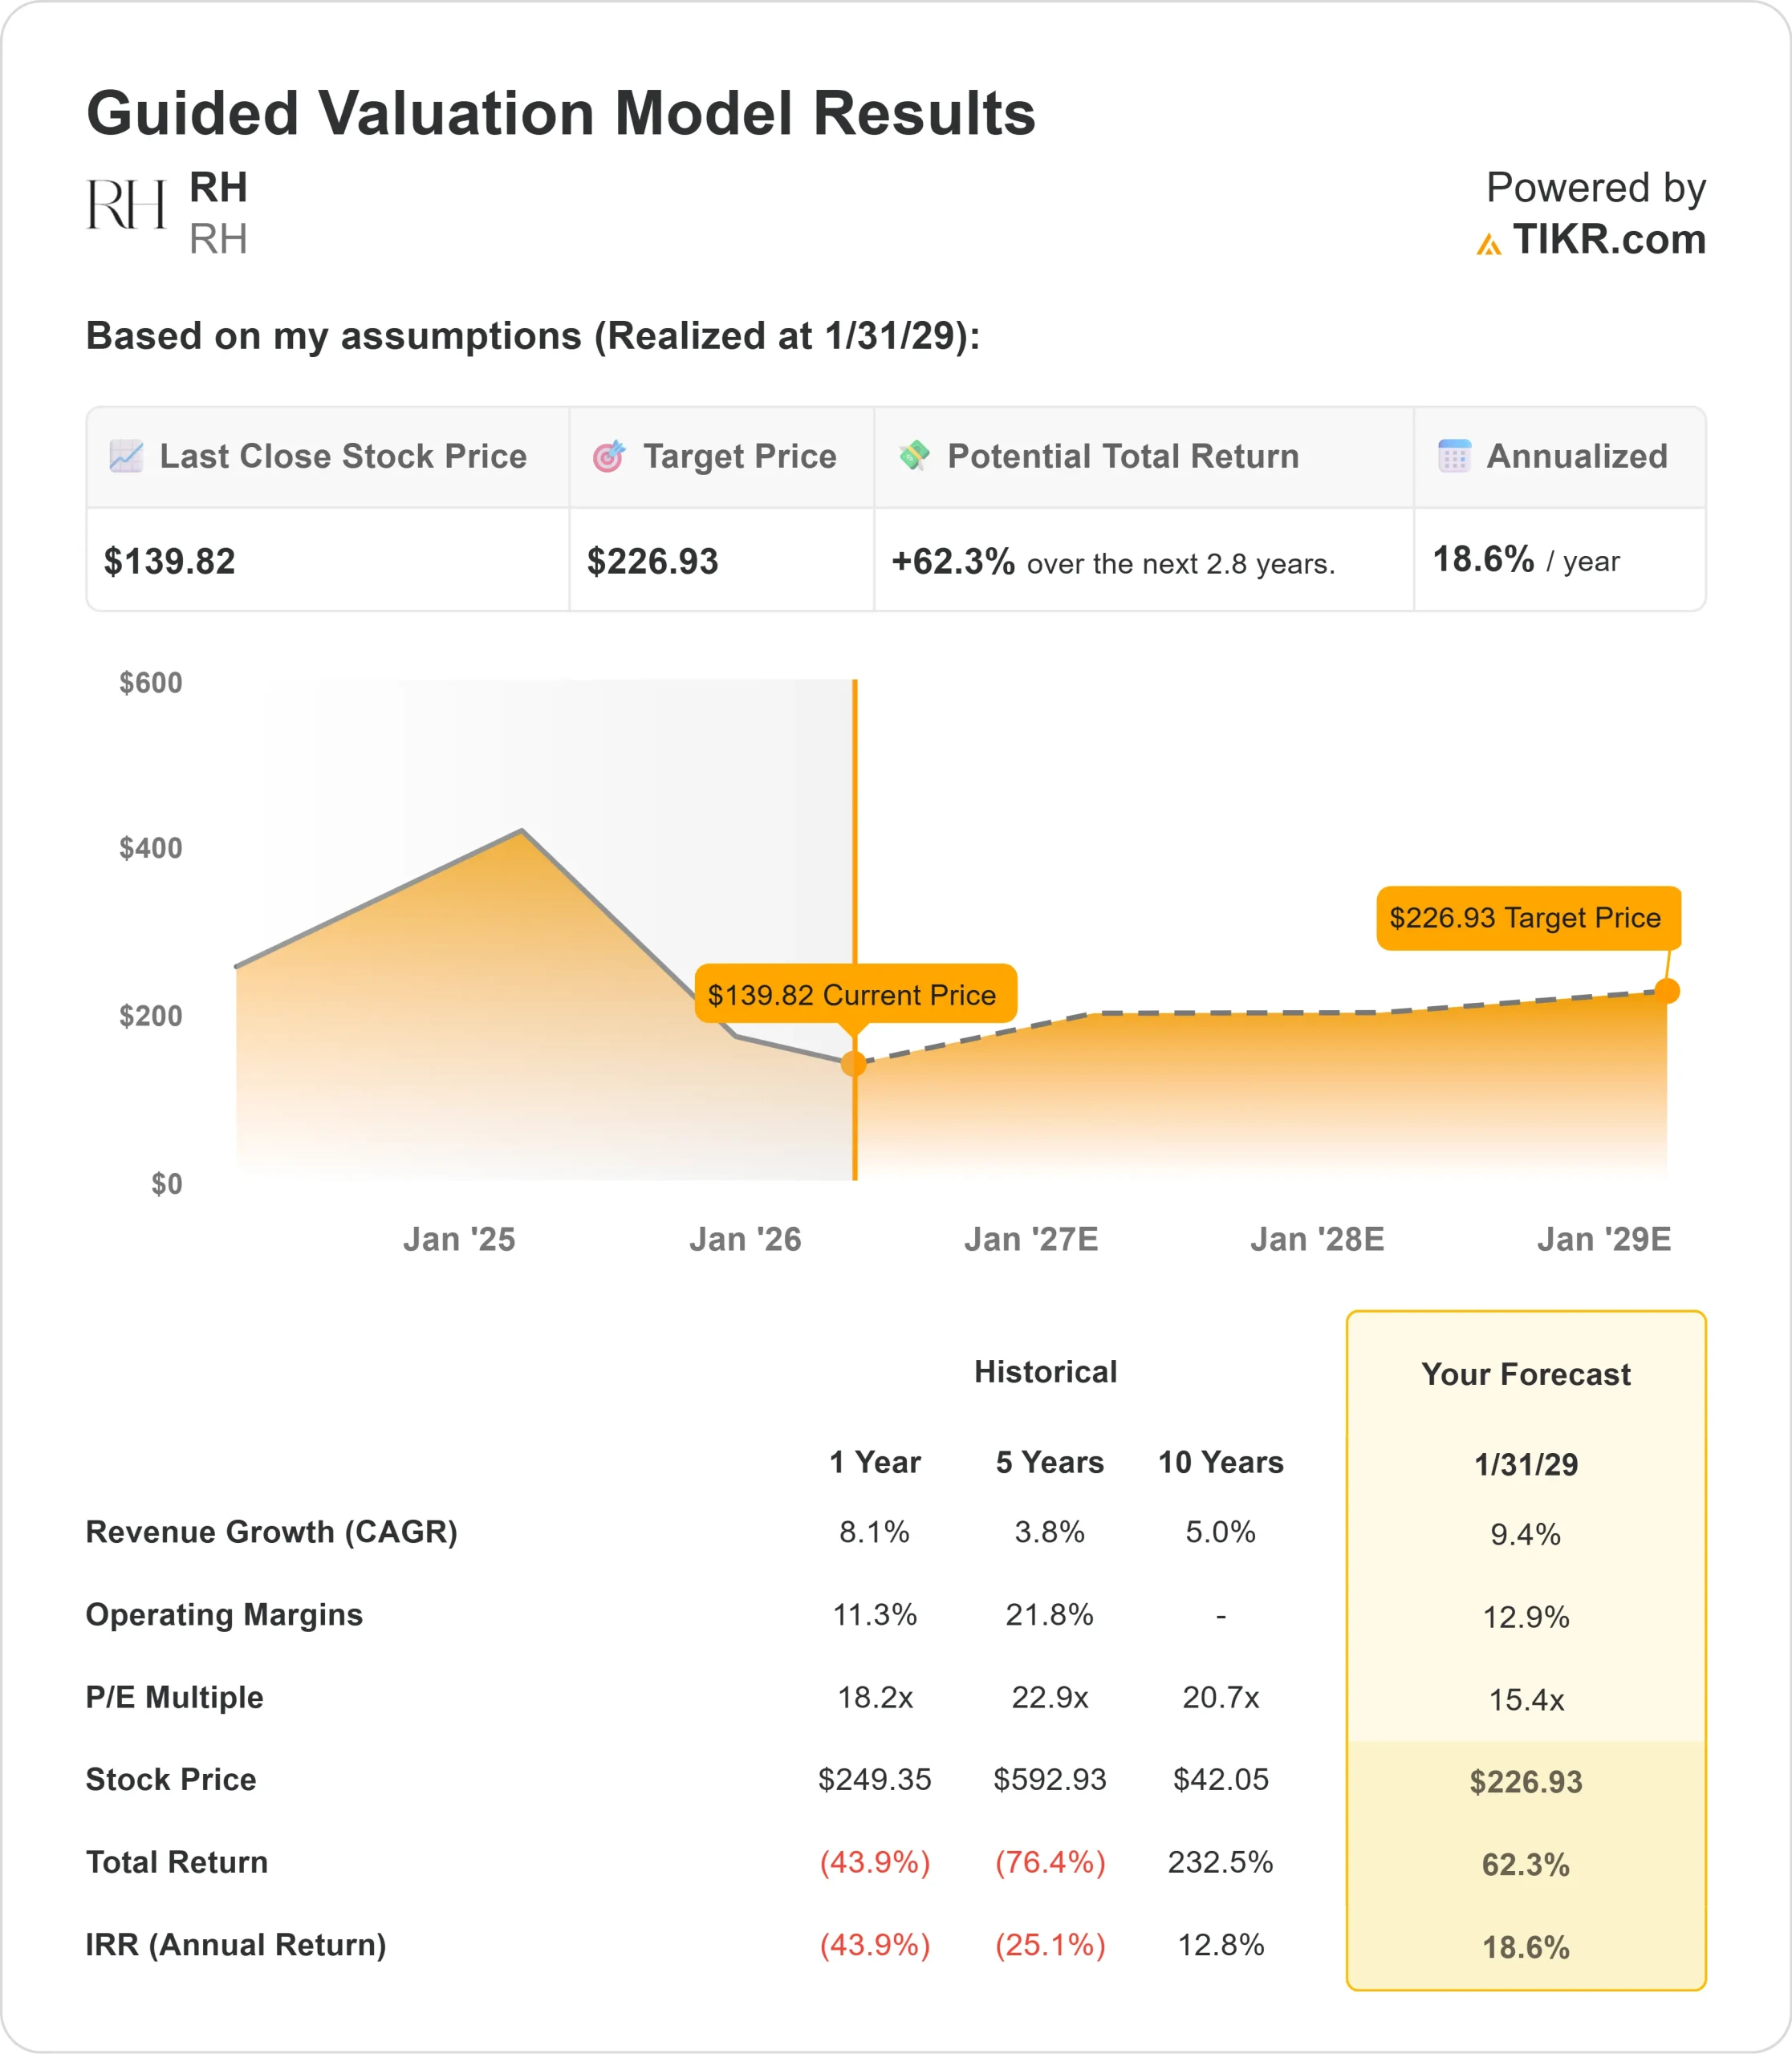Image resolution: width=1792 pixels, height=2054 pixels.
Task: Click the calendar icon beside Annualized
Action: 1454,456
